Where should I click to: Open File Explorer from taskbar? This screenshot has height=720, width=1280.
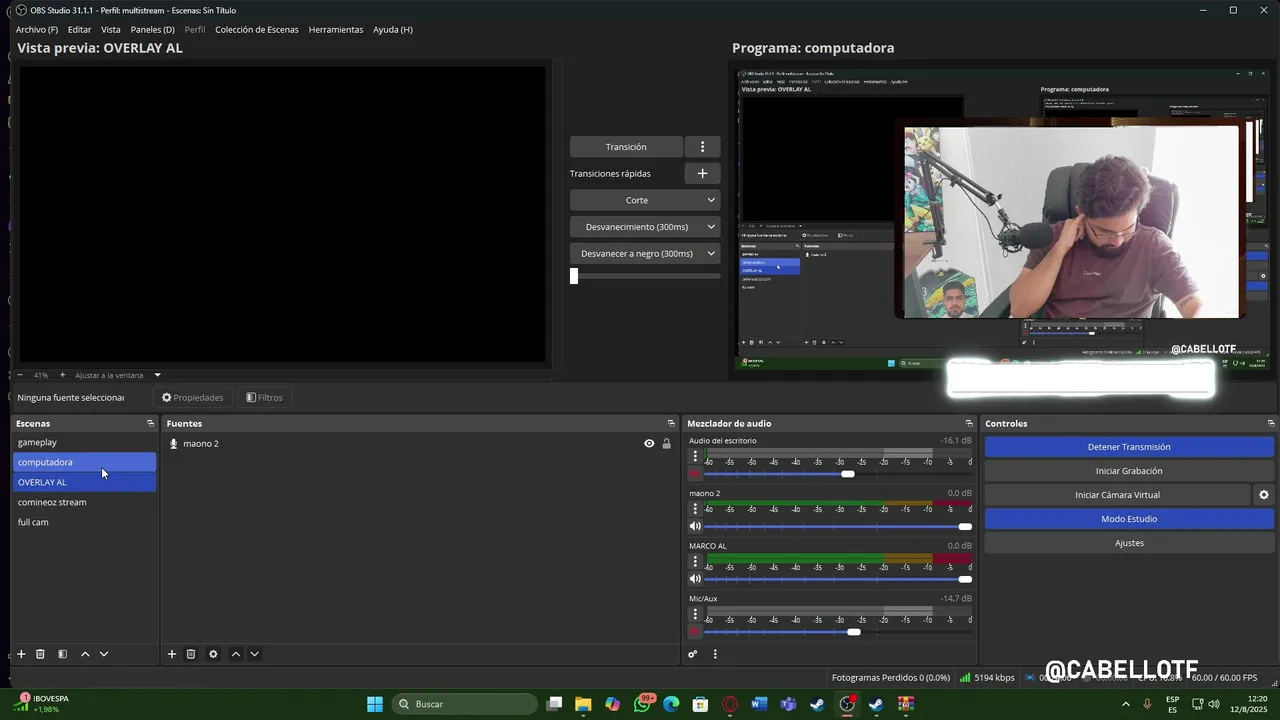point(583,704)
